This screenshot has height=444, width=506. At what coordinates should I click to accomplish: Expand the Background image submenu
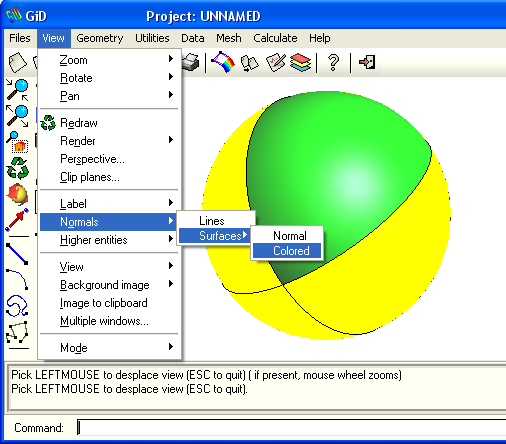point(109,285)
